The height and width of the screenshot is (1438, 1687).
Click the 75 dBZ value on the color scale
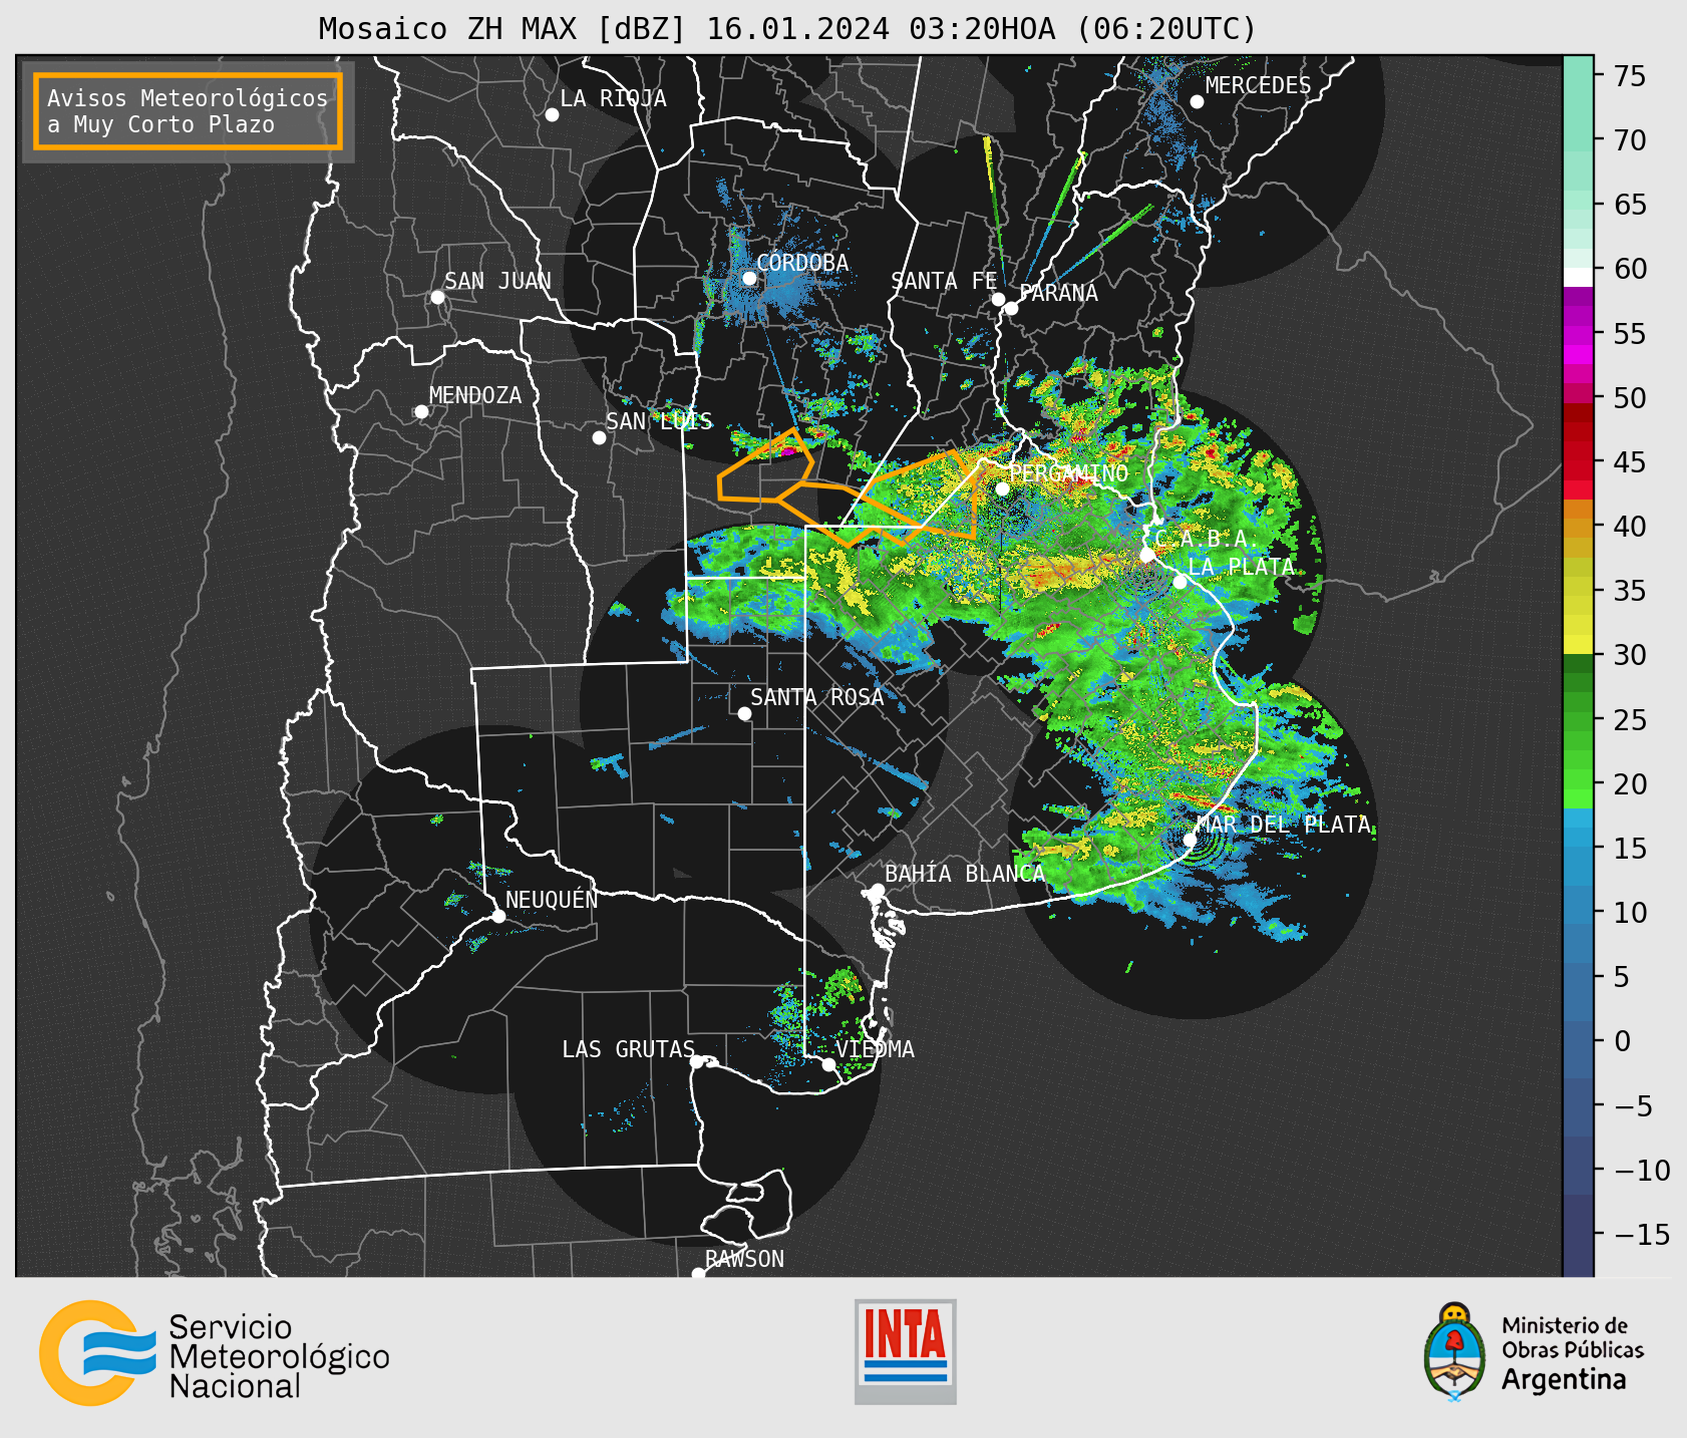pyautogui.click(x=1629, y=76)
